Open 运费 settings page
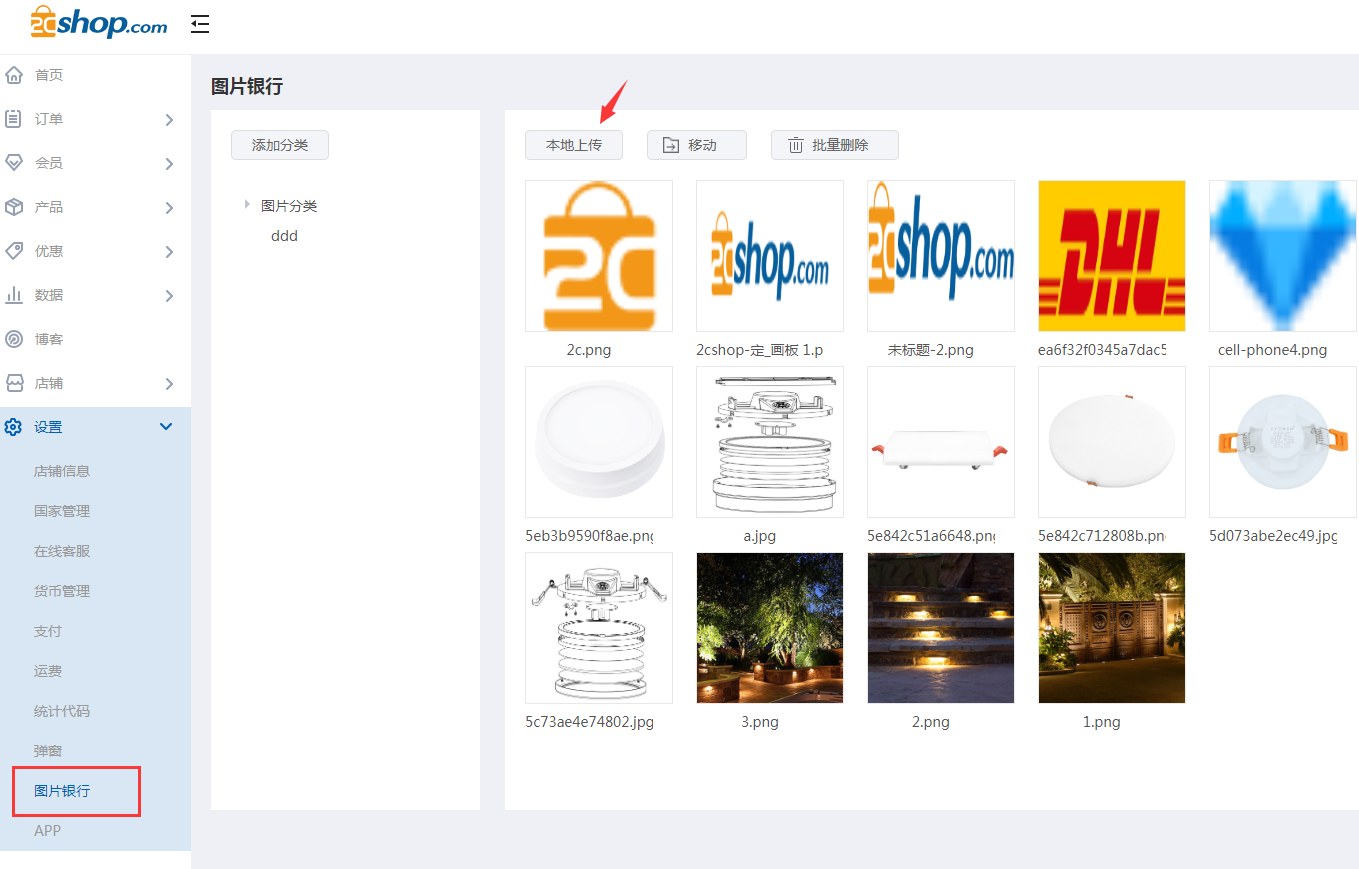 48,671
